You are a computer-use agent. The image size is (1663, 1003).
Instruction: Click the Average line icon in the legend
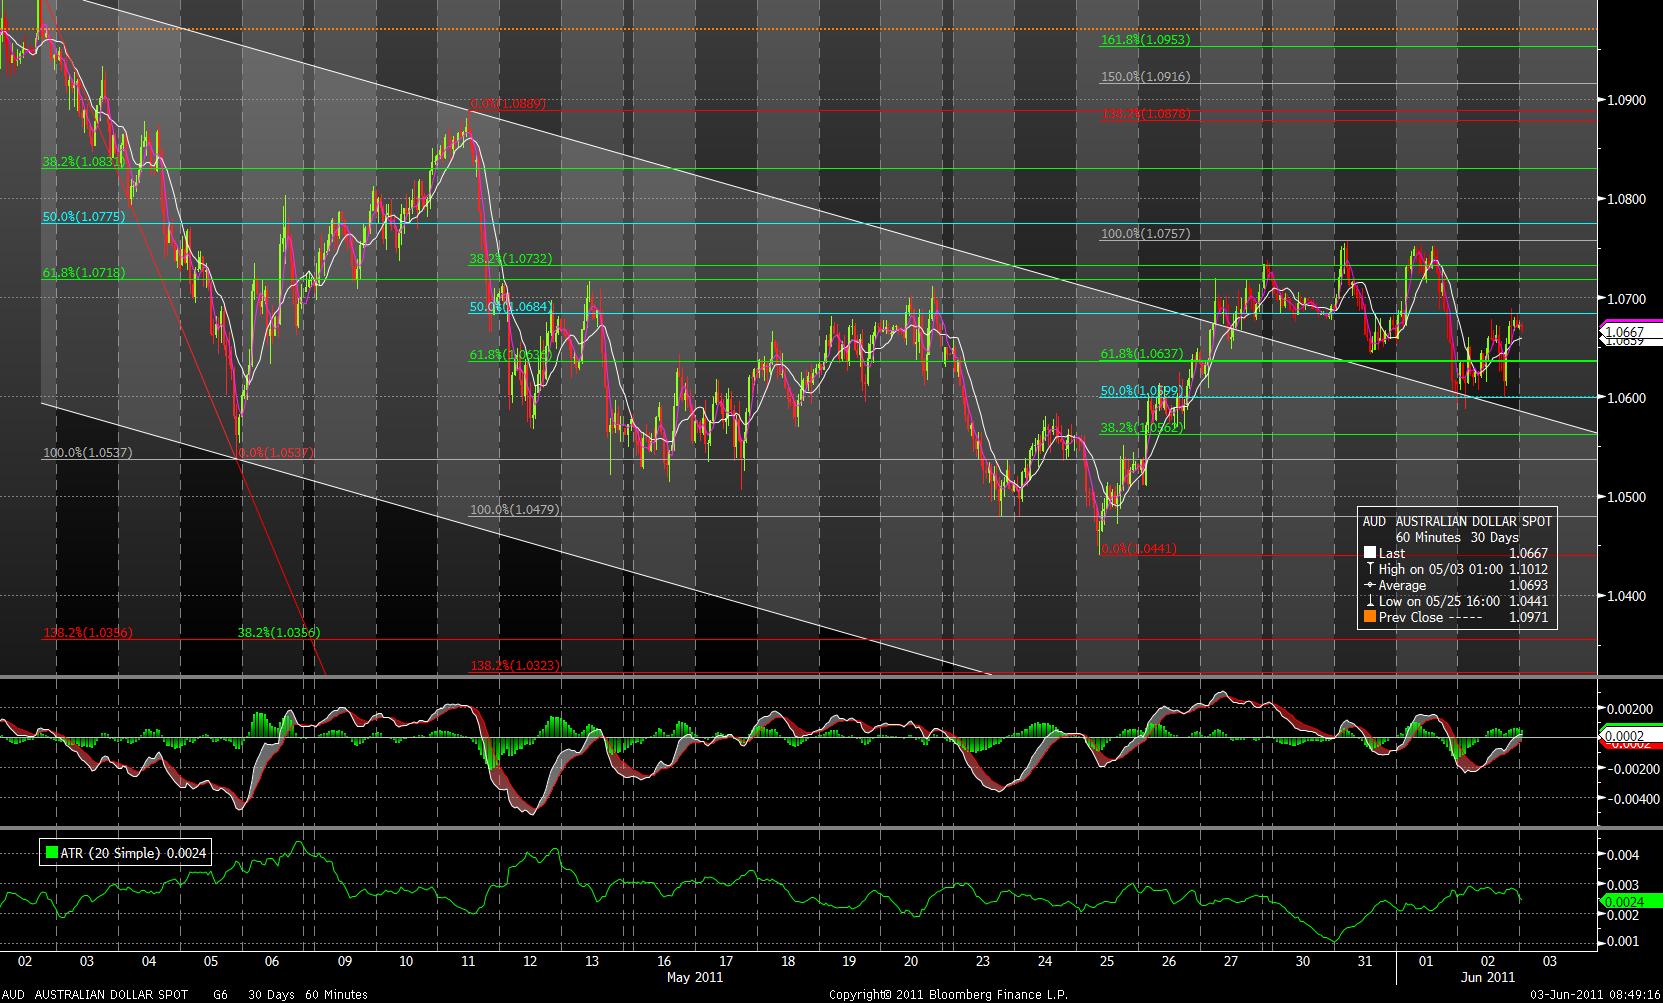pos(1369,585)
